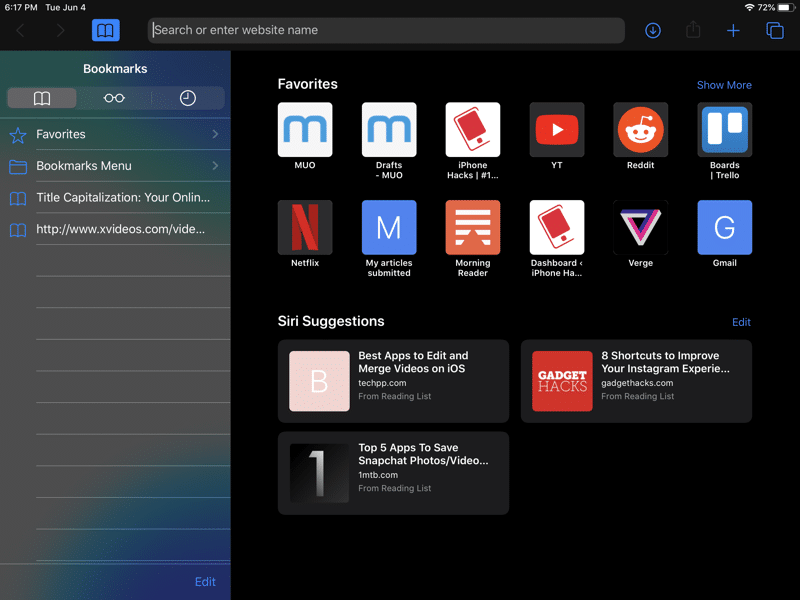This screenshot has width=800, height=600.
Task: Expand the Favorites folder chevron
Action: point(215,134)
